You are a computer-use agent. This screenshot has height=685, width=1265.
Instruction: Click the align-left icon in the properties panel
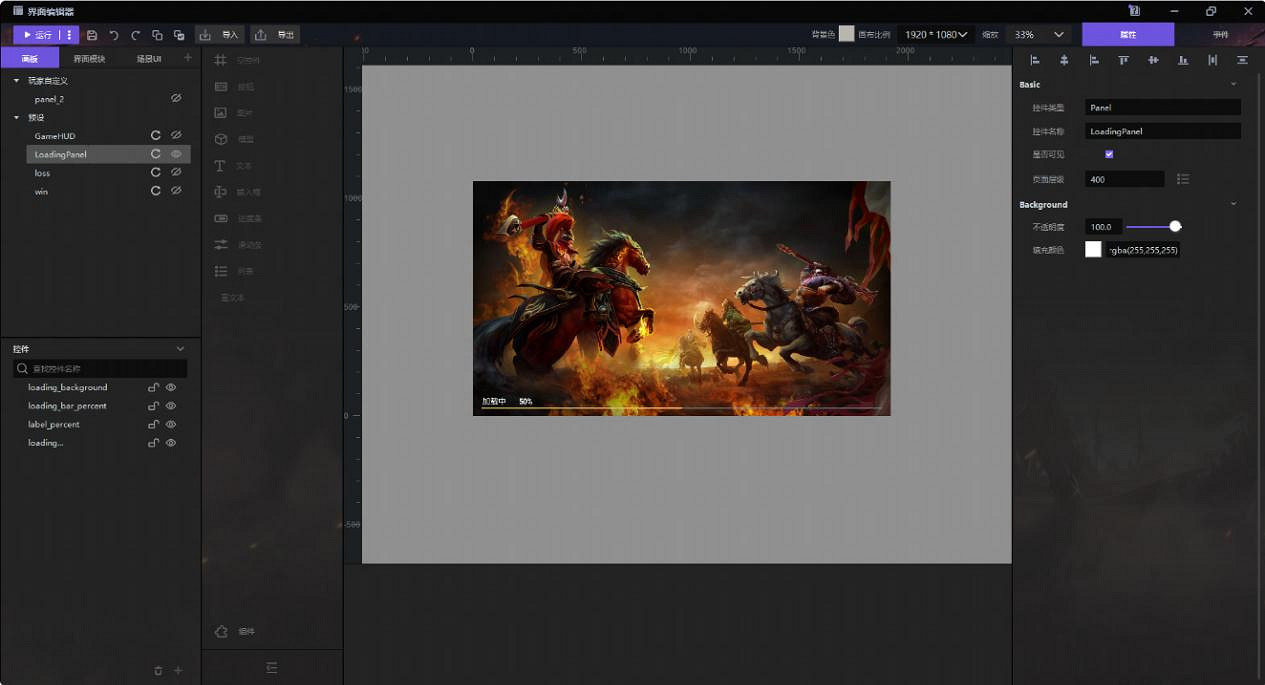coord(1034,60)
